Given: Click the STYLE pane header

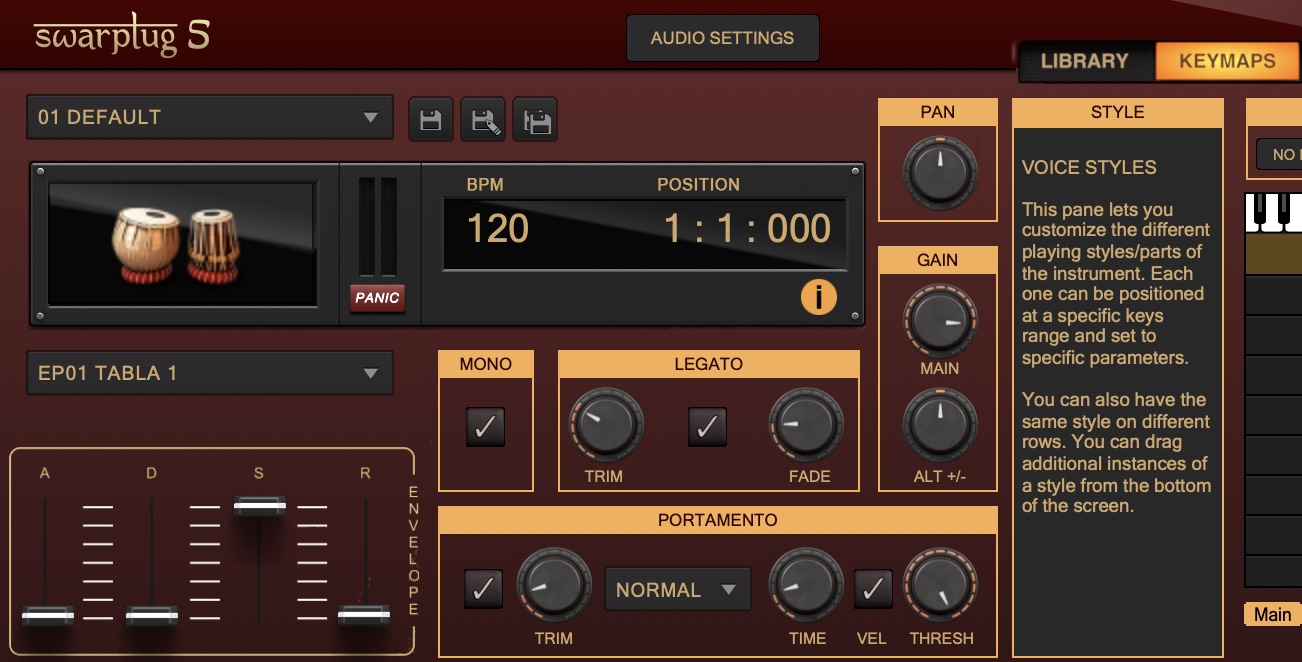Looking at the screenshot, I should click(x=1117, y=112).
